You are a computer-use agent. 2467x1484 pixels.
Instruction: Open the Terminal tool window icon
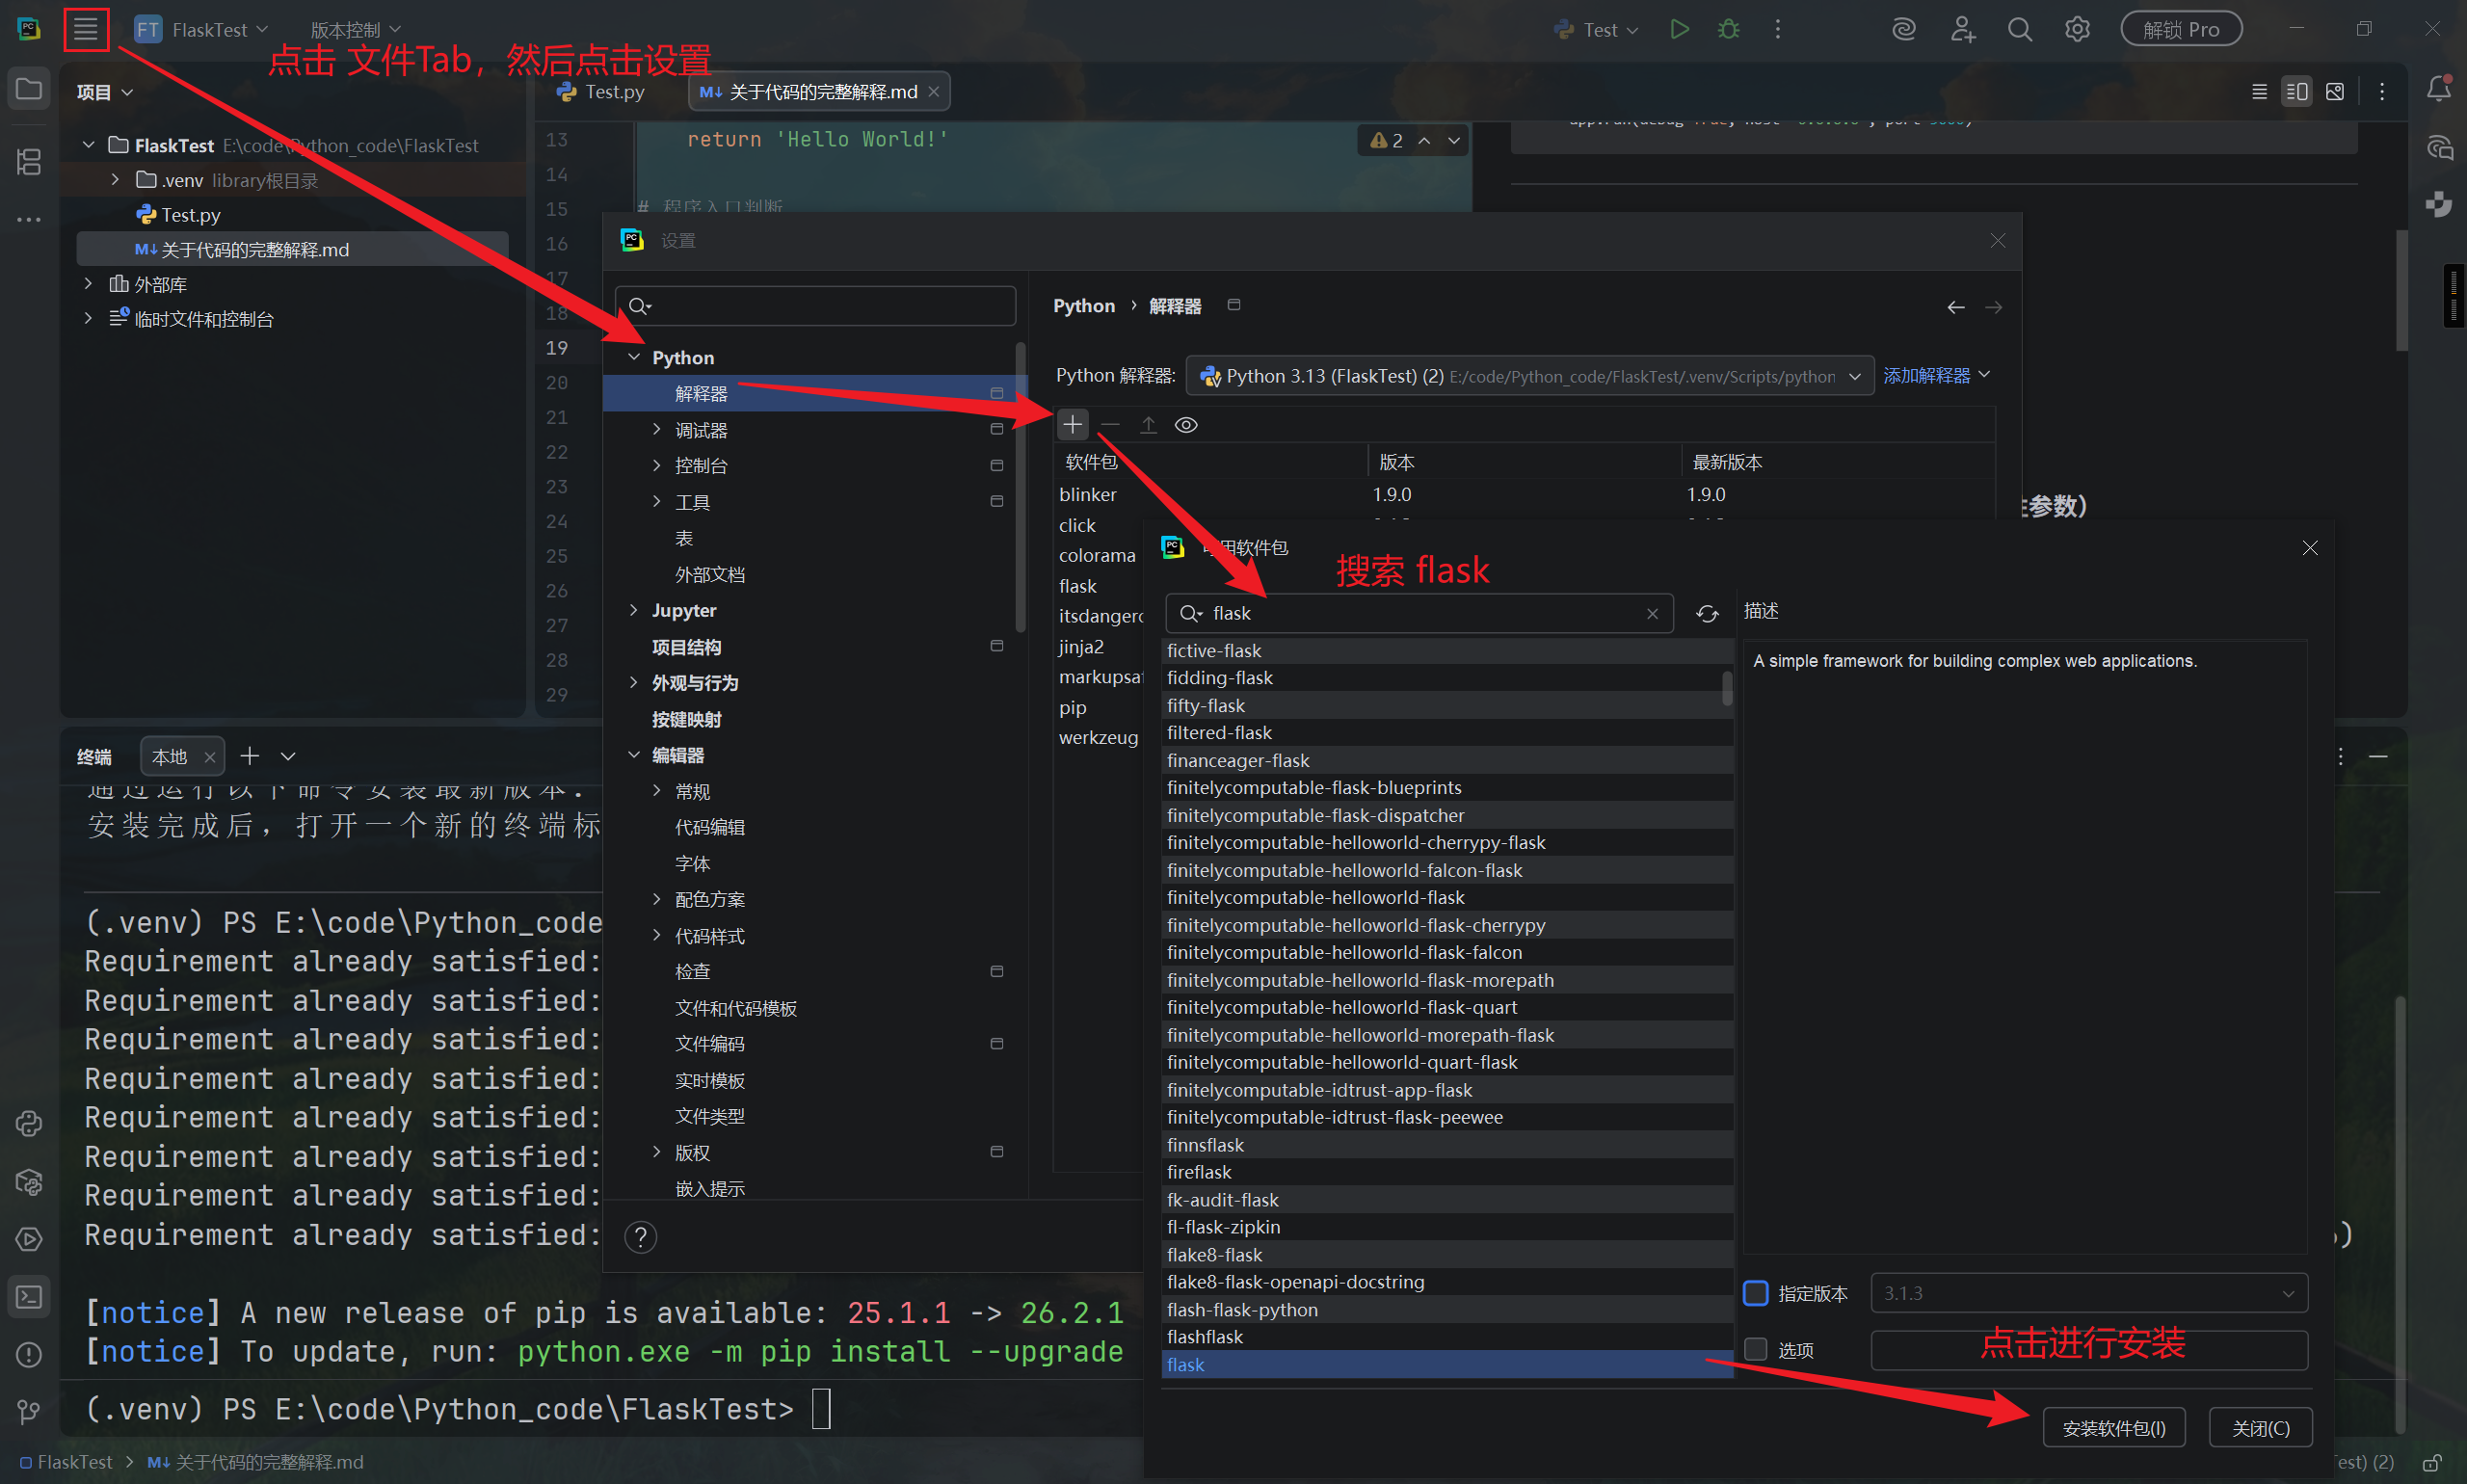[29, 1297]
